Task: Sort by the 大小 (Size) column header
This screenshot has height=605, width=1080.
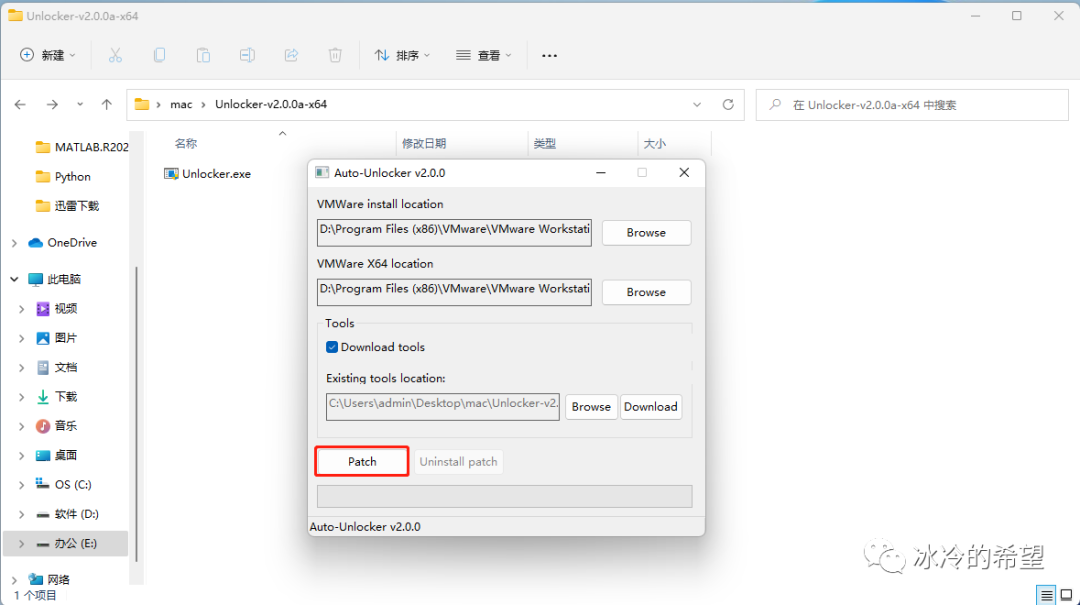Action: coord(654,143)
